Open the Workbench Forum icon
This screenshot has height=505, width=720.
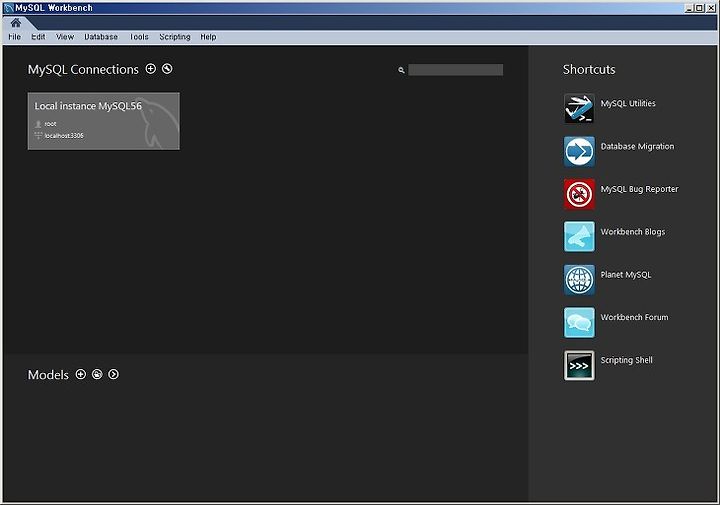579,322
